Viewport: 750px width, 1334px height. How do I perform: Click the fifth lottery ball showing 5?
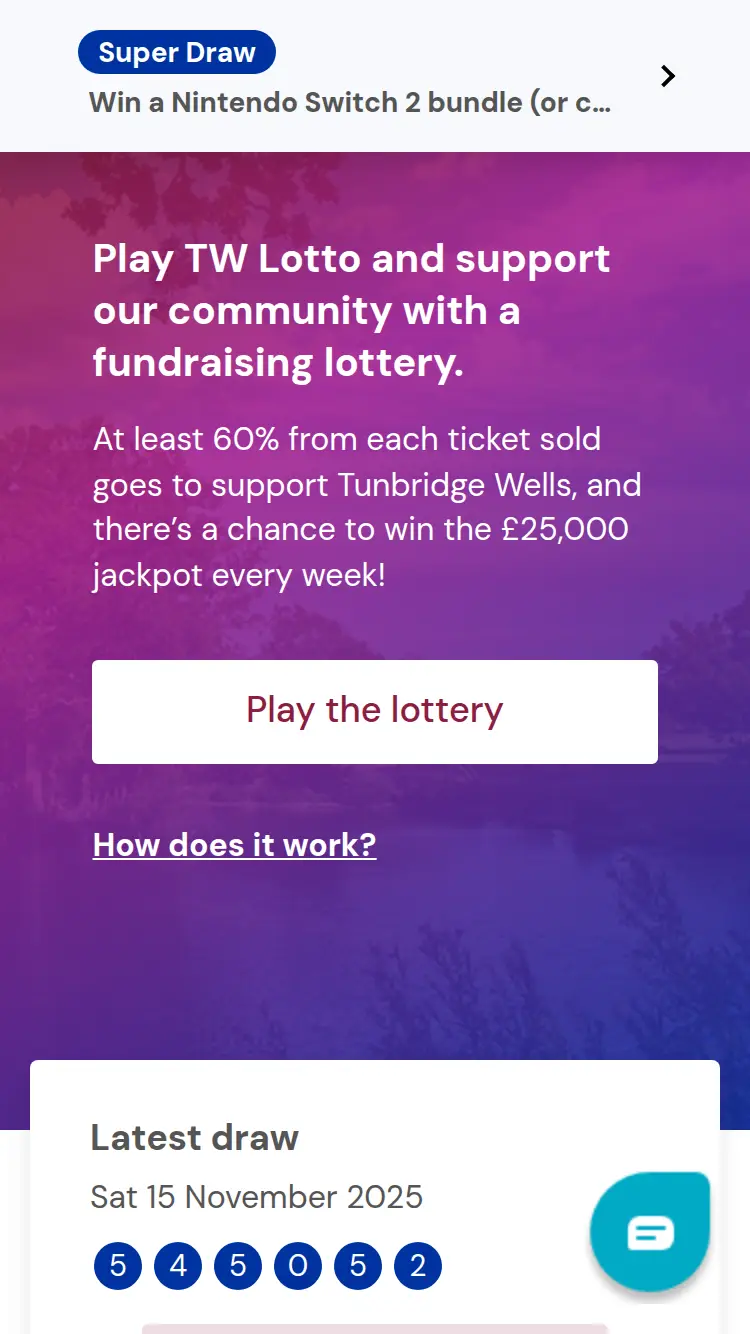coord(357,1265)
